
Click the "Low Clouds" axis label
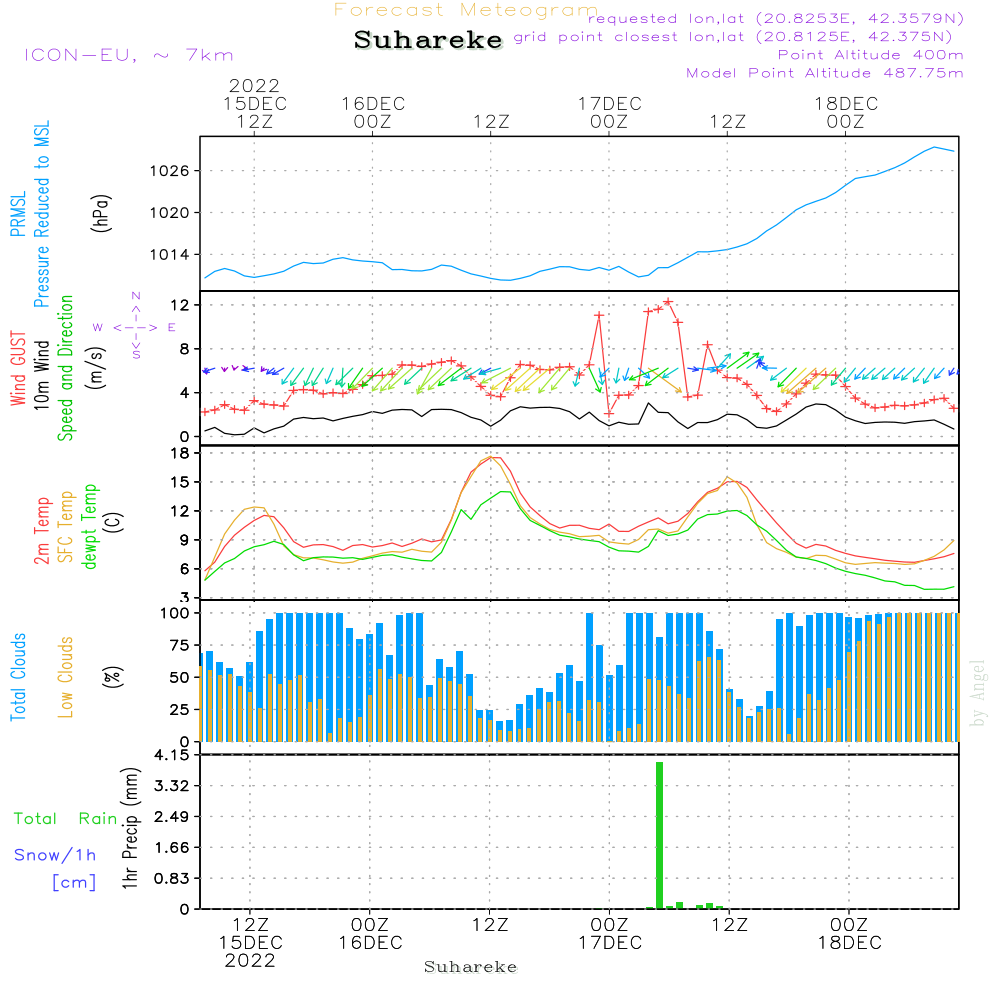tap(66, 677)
